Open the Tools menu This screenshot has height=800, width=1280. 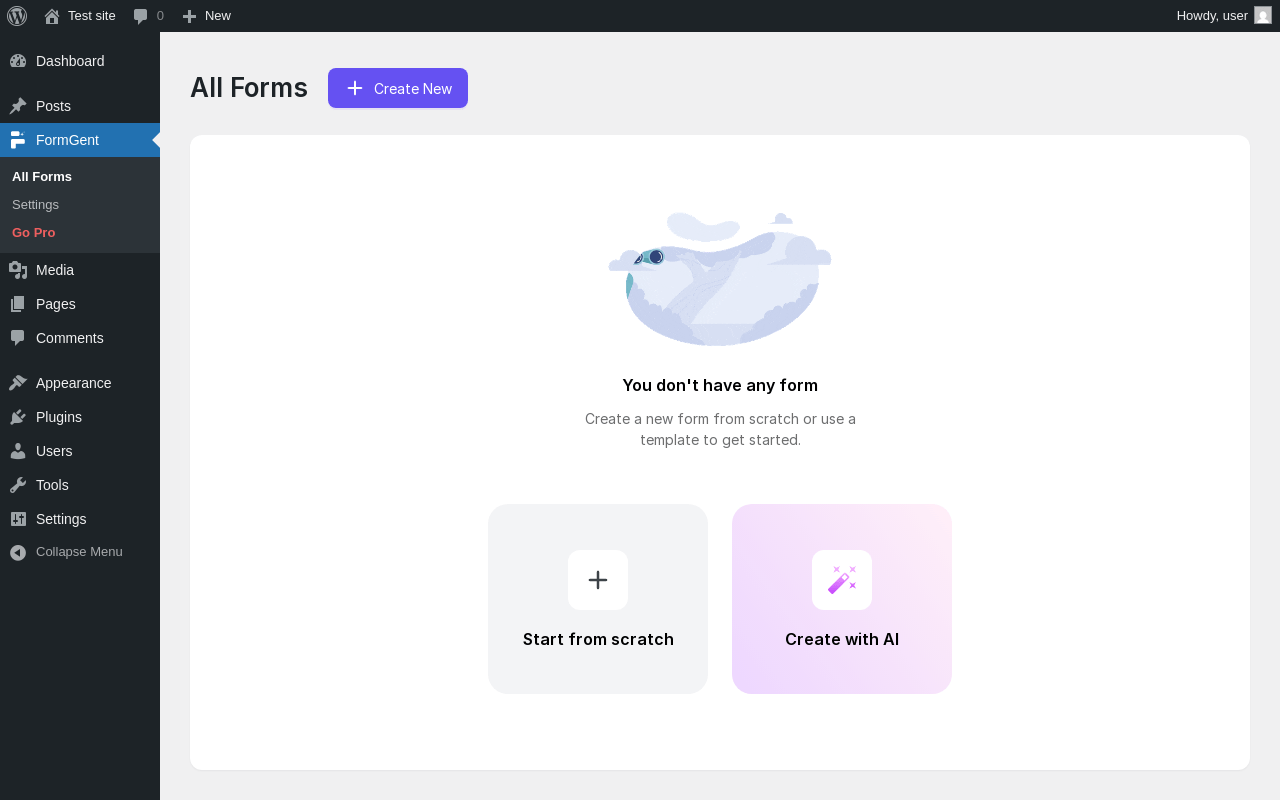(80, 485)
